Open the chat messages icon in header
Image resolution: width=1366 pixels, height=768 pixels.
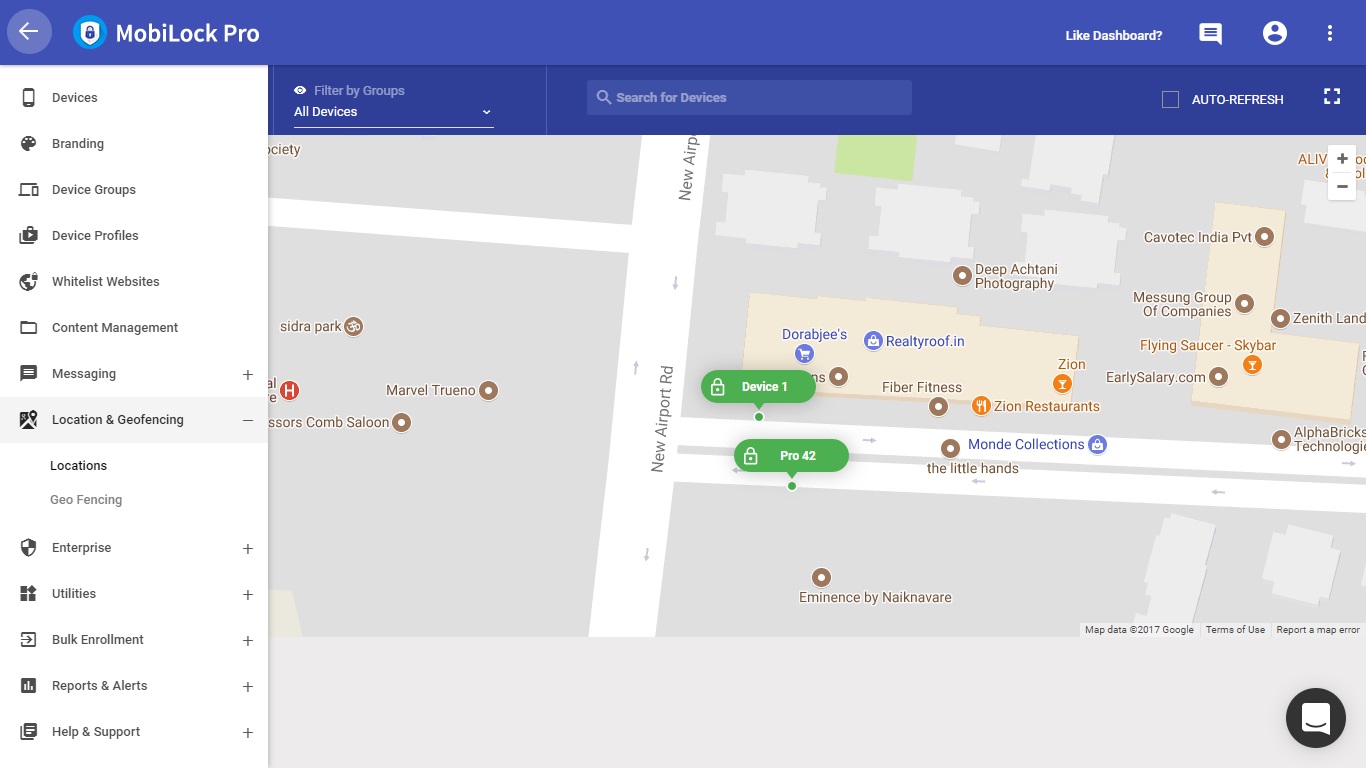pos(1210,34)
